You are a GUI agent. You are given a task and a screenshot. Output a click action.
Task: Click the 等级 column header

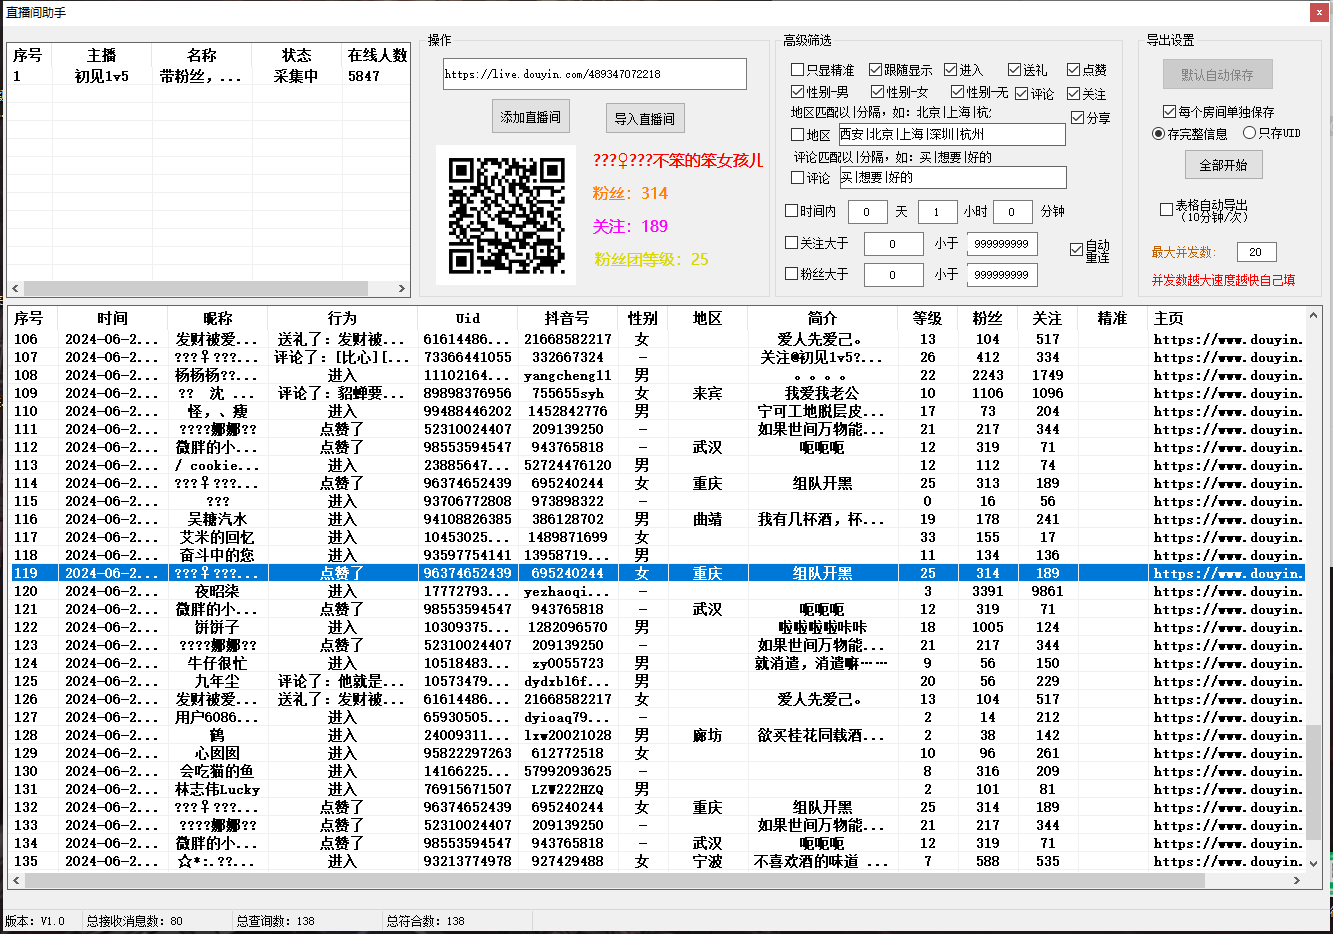pyautogui.click(x=927, y=318)
